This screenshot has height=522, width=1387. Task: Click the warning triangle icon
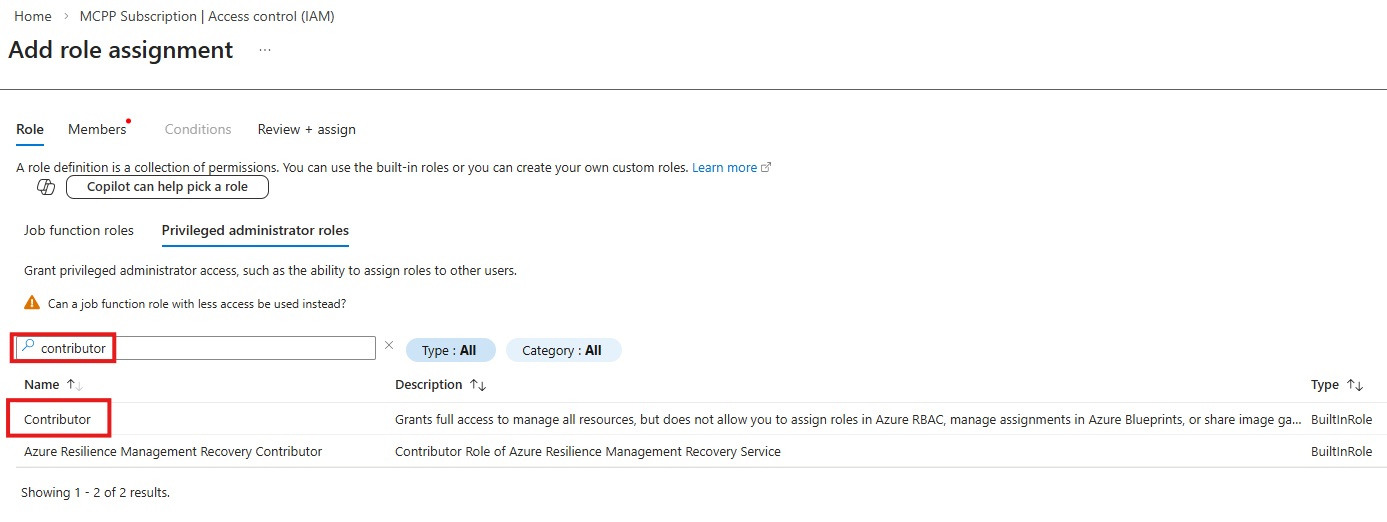pyautogui.click(x=32, y=303)
